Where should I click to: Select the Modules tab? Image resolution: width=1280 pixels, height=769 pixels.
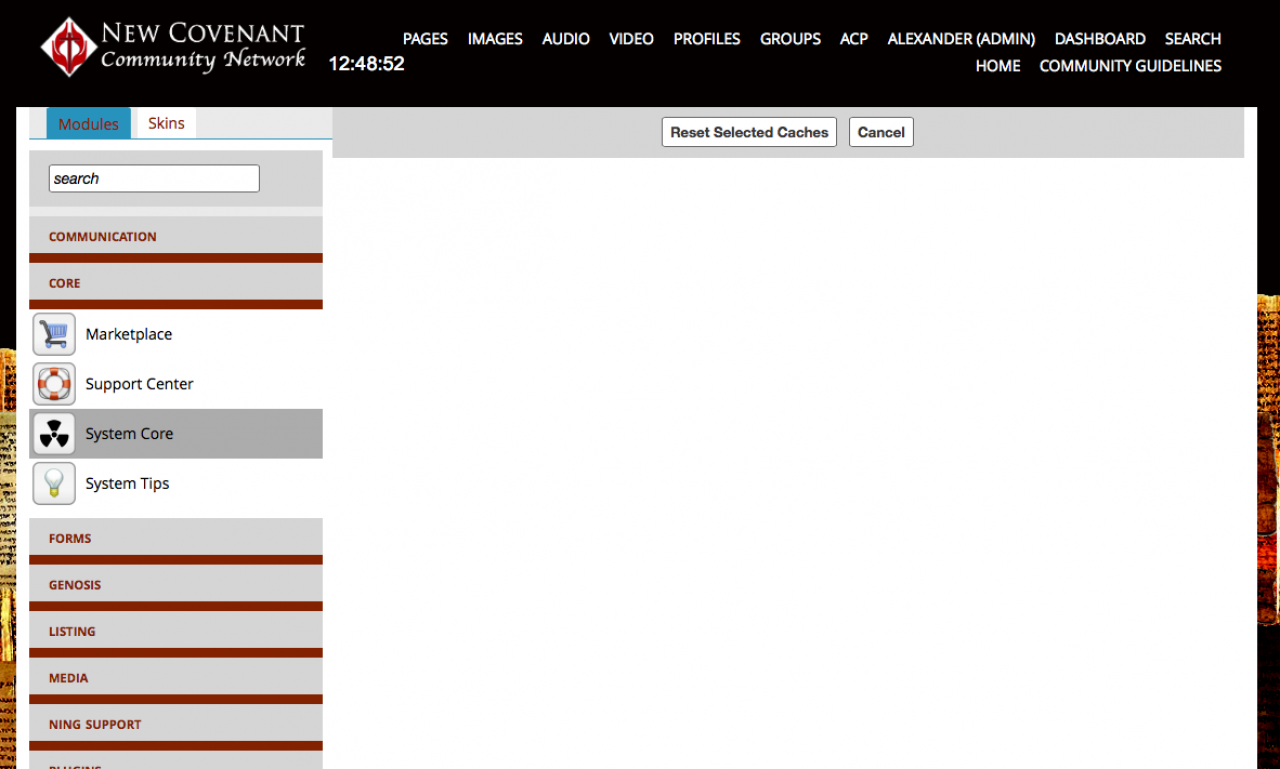pyautogui.click(x=88, y=123)
